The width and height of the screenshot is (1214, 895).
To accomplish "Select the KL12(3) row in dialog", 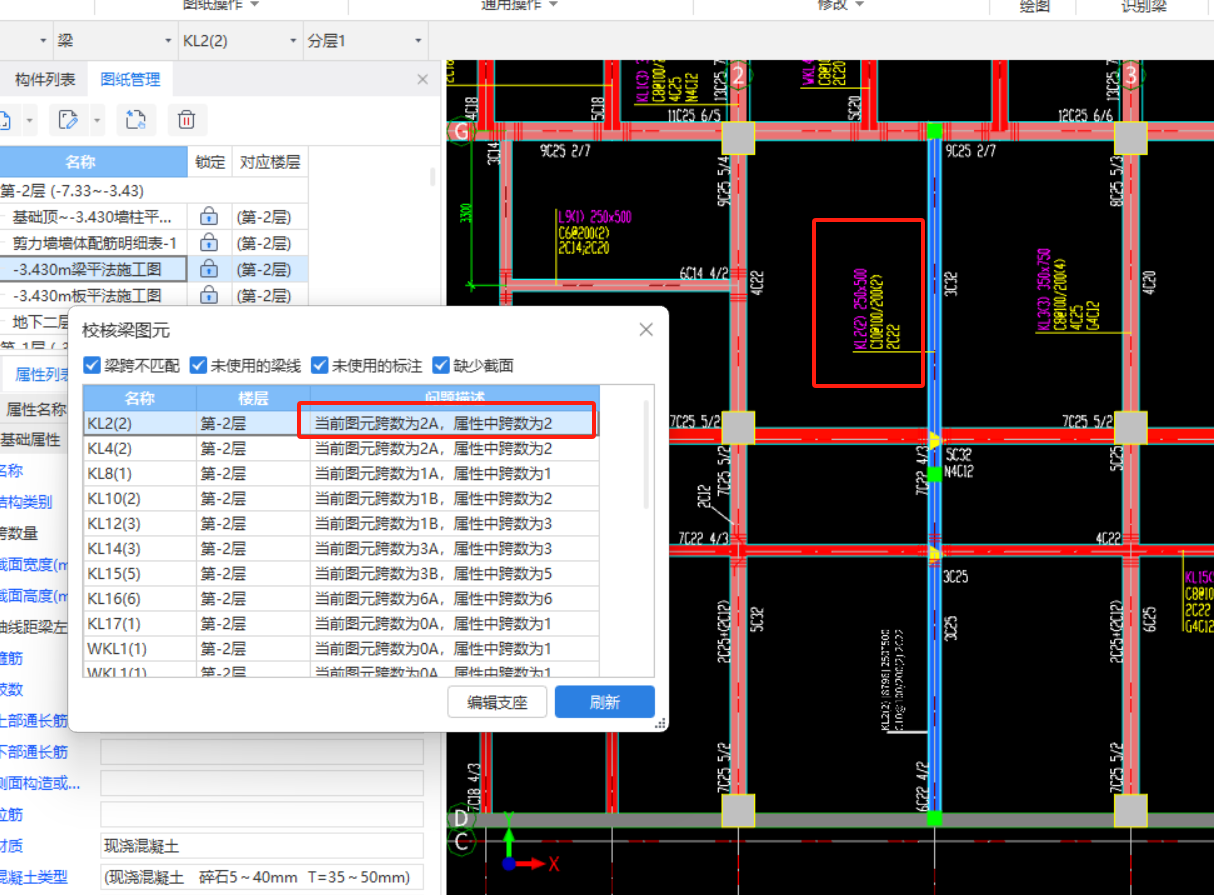I will (x=341, y=523).
